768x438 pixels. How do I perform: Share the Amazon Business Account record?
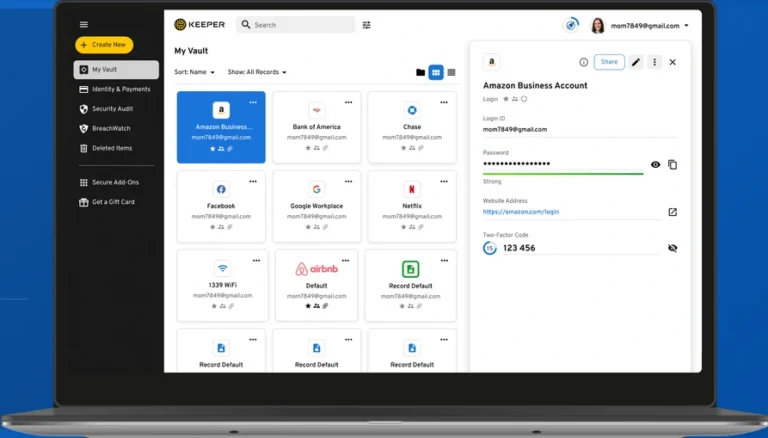pos(609,62)
